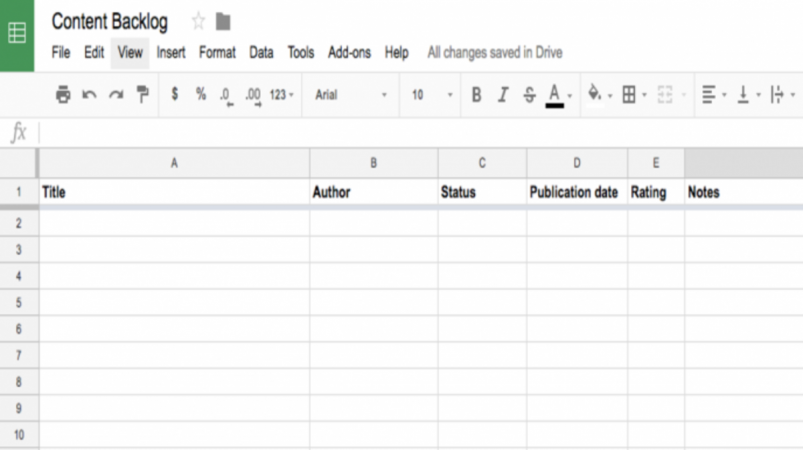This screenshot has width=803, height=450.
Task: Open the Data menu
Action: pos(261,52)
